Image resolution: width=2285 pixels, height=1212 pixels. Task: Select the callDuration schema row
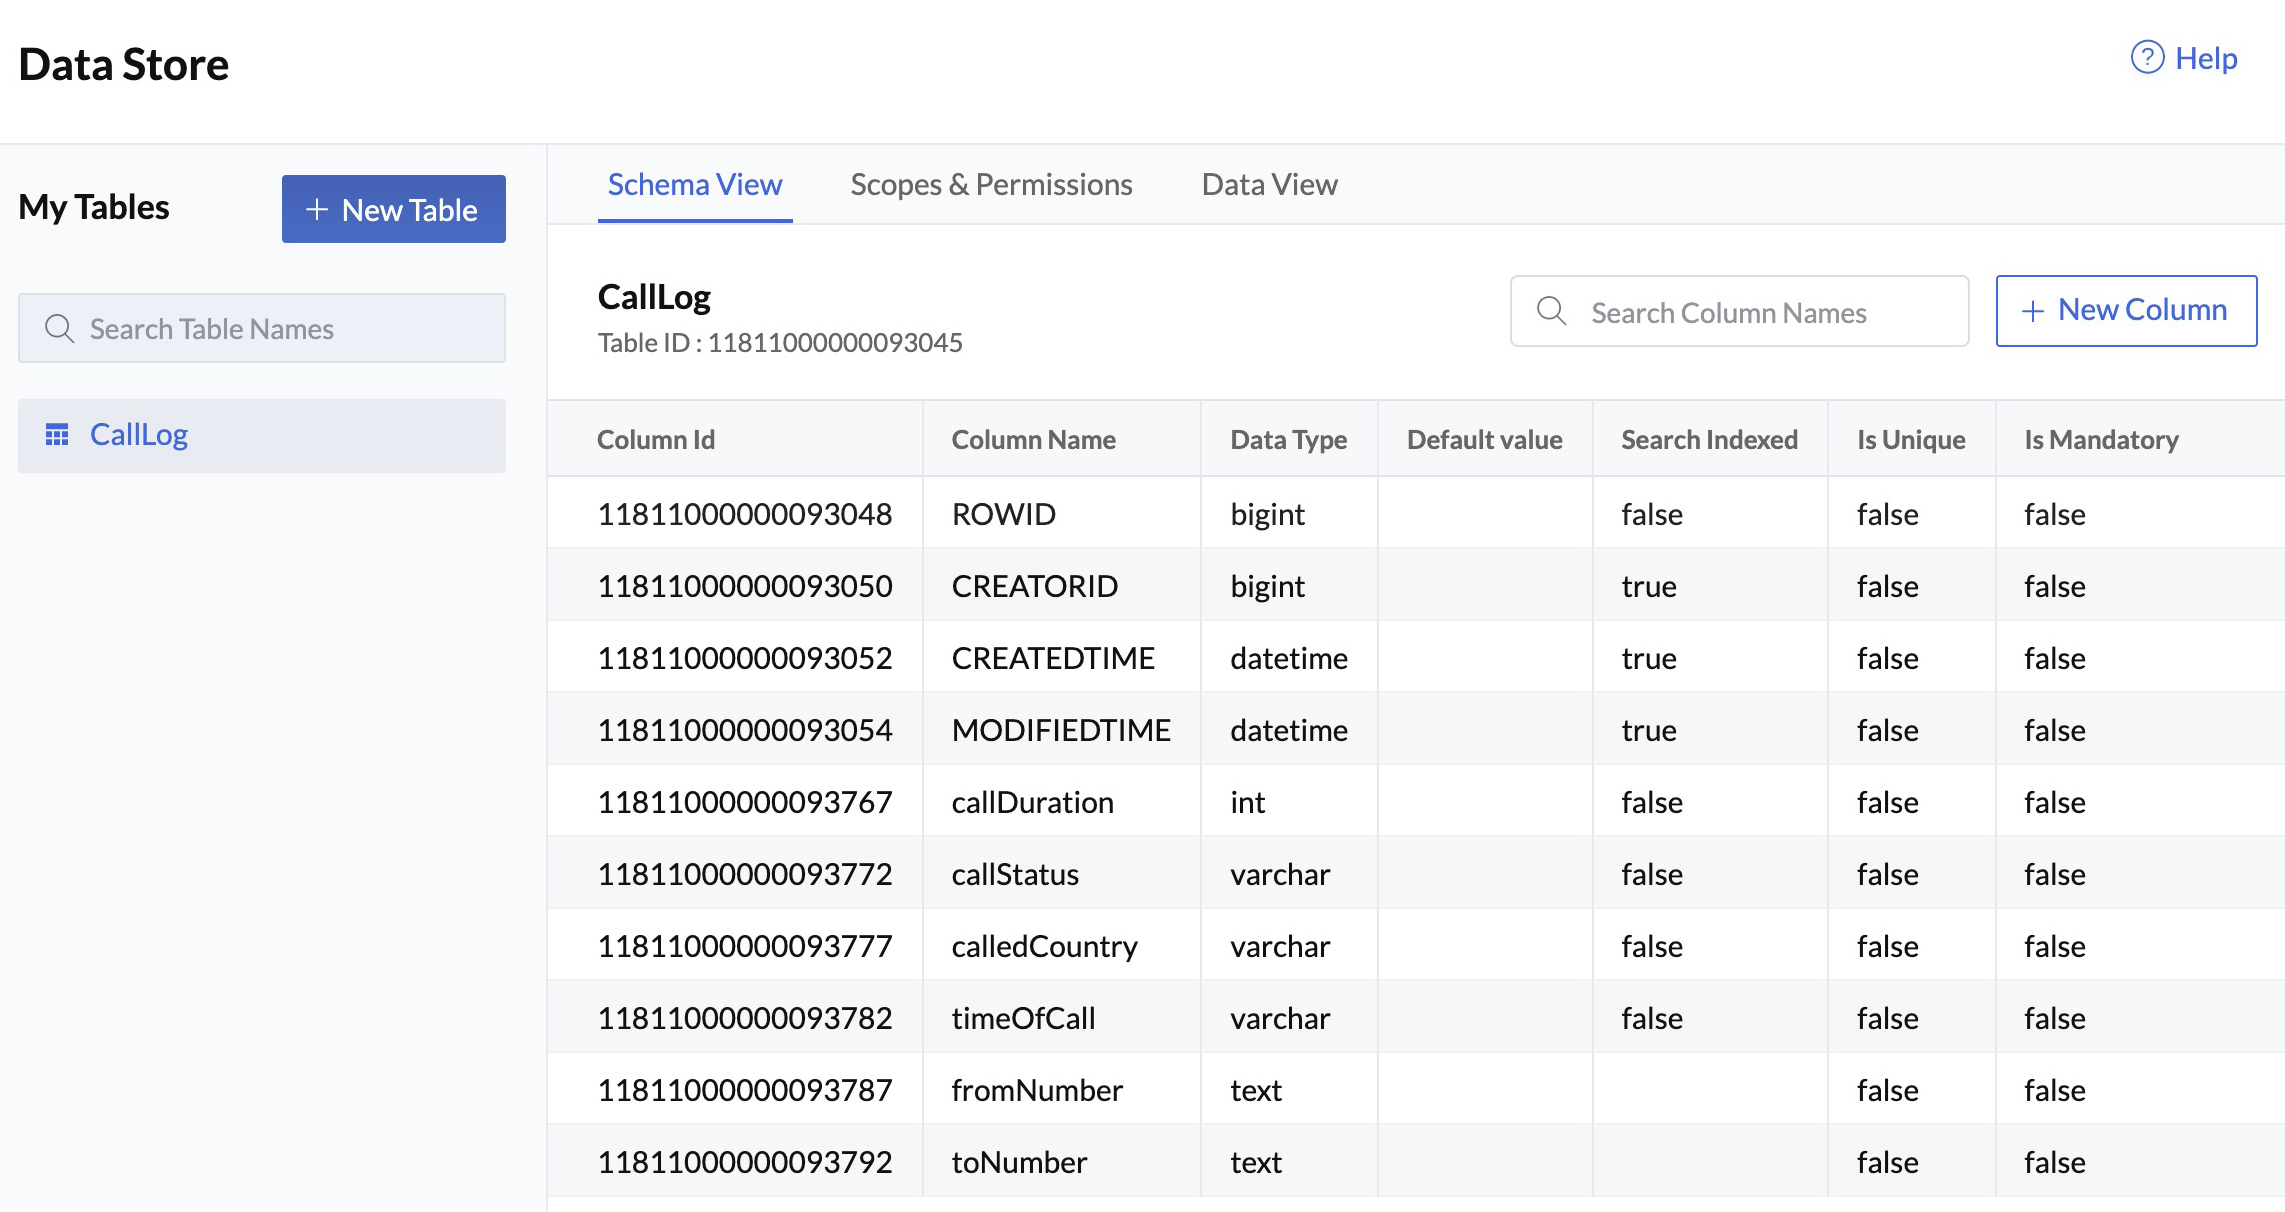coord(1031,801)
